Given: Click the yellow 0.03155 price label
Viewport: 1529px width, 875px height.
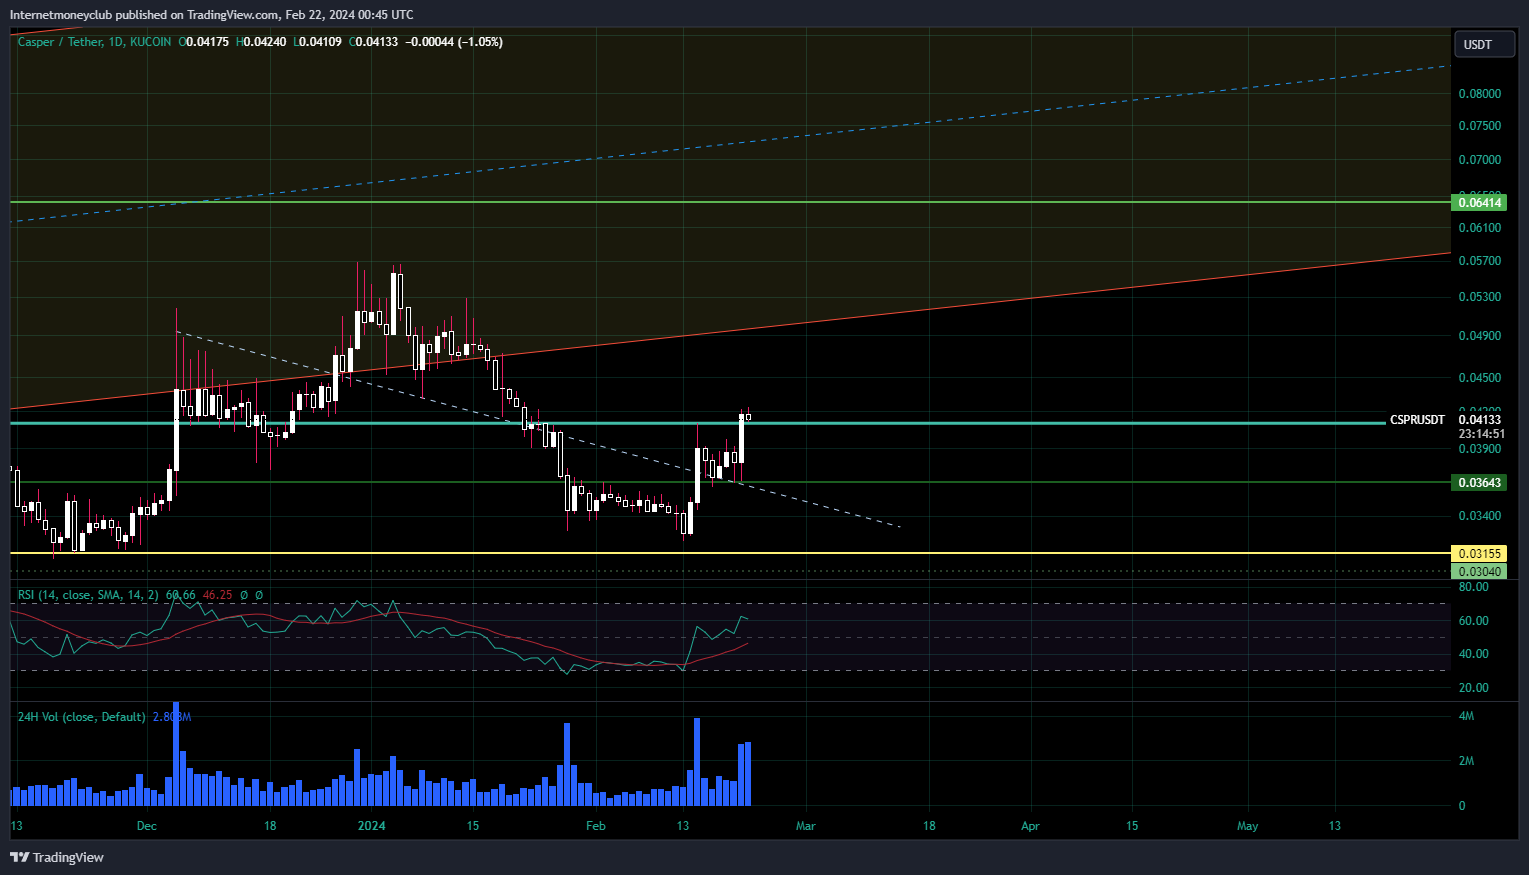Looking at the screenshot, I should 1480,554.
